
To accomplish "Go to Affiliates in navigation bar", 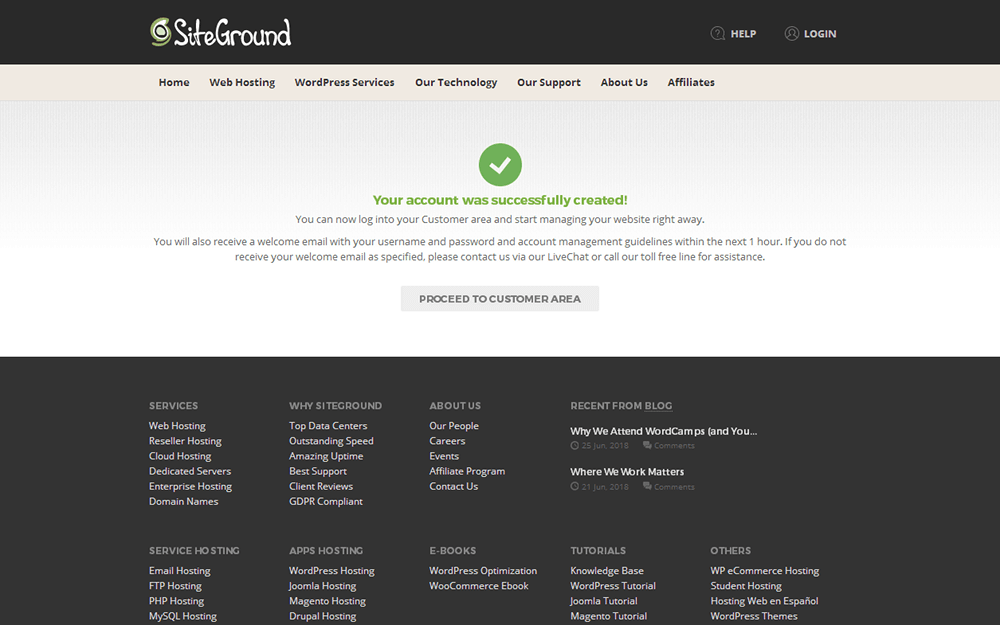I will [691, 83].
